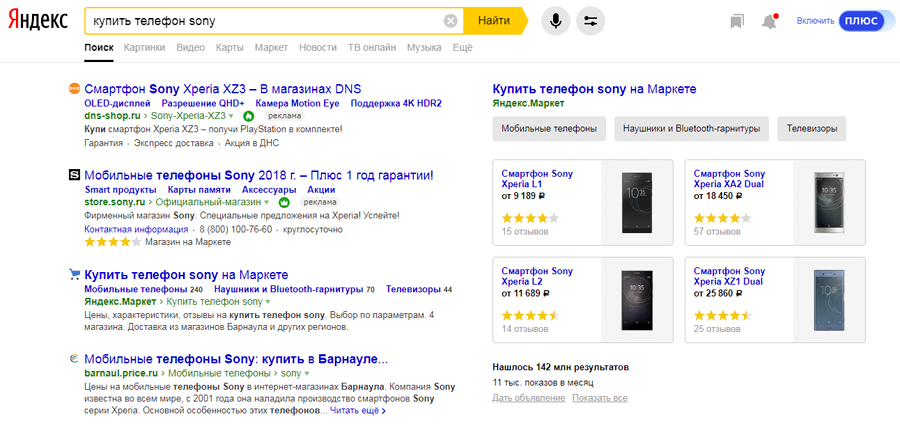Click the Телевизоры filter button

[x=812, y=129]
